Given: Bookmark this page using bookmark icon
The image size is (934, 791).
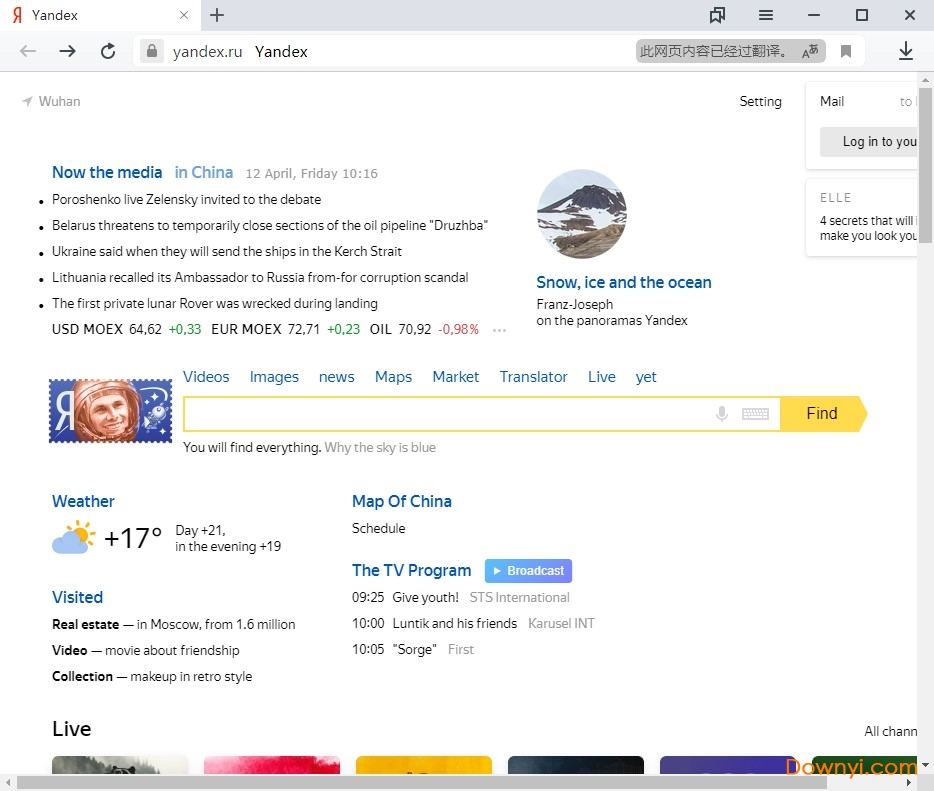Looking at the screenshot, I should coord(846,52).
